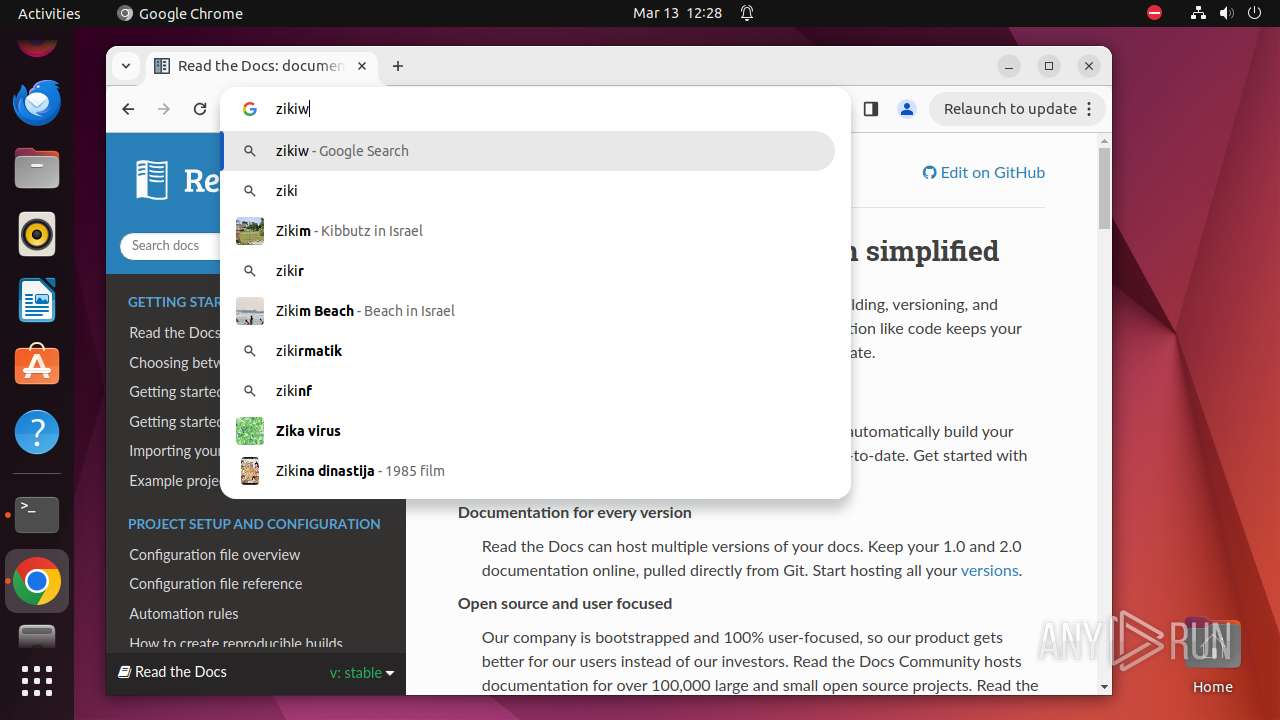Image resolution: width=1280 pixels, height=720 pixels.
Task: Open the Relaunch to update menu
Action: [1089, 109]
